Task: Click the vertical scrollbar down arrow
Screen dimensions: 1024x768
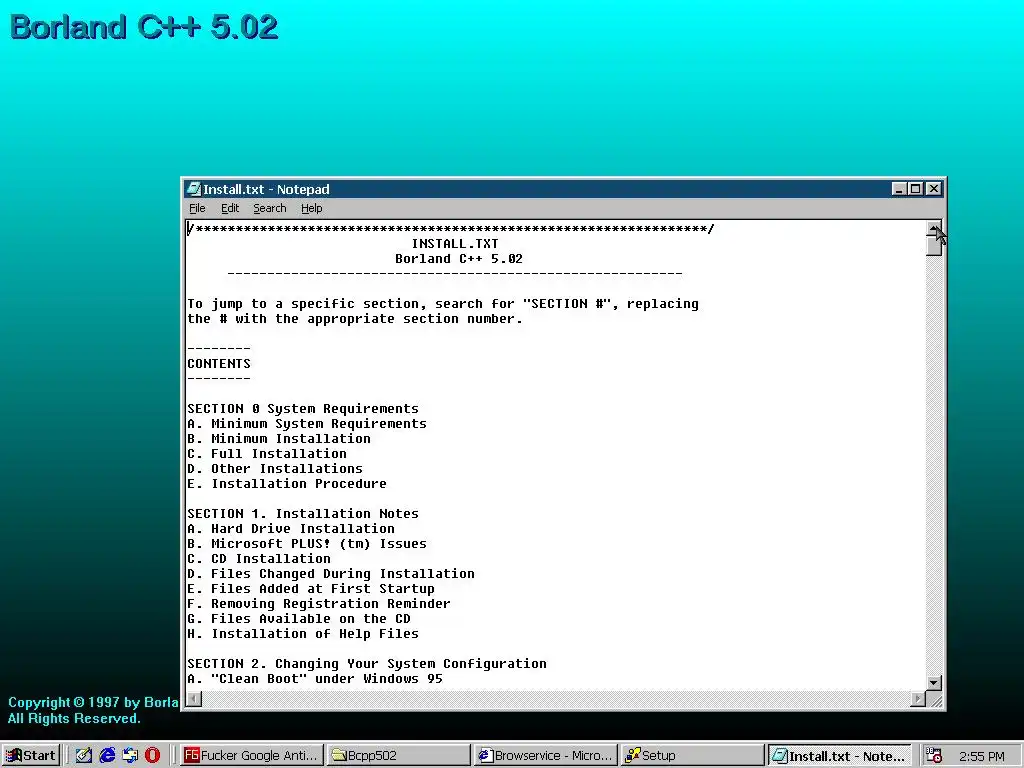Action: click(934, 682)
